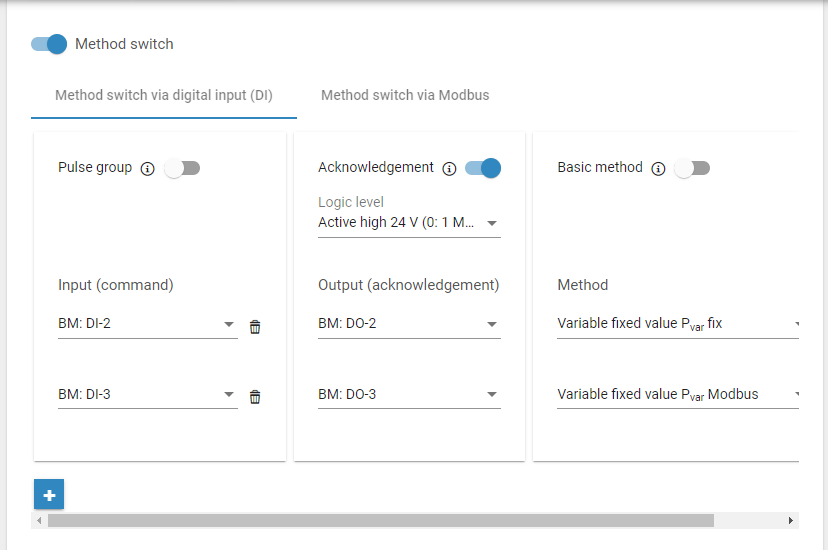828x550 pixels.
Task: Delete the BM: DI-3 input row
Action: click(x=255, y=397)
